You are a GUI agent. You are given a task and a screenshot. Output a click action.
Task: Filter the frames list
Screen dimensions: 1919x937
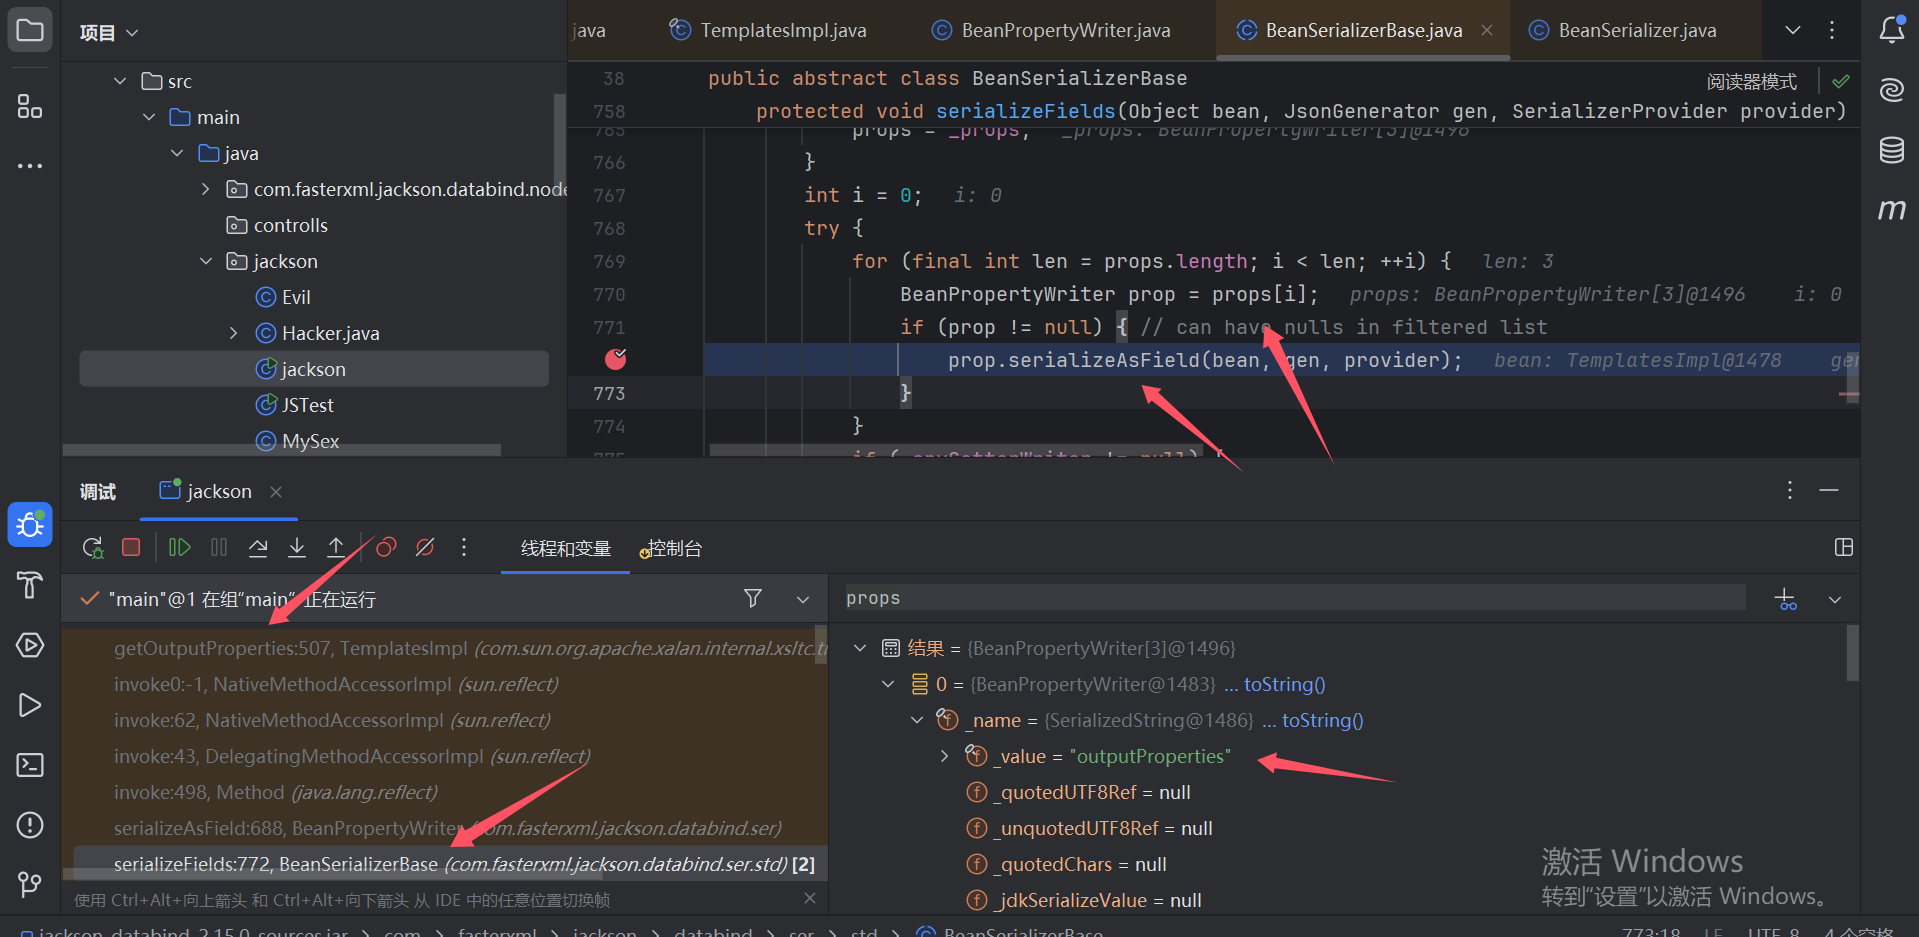(753, 598)
